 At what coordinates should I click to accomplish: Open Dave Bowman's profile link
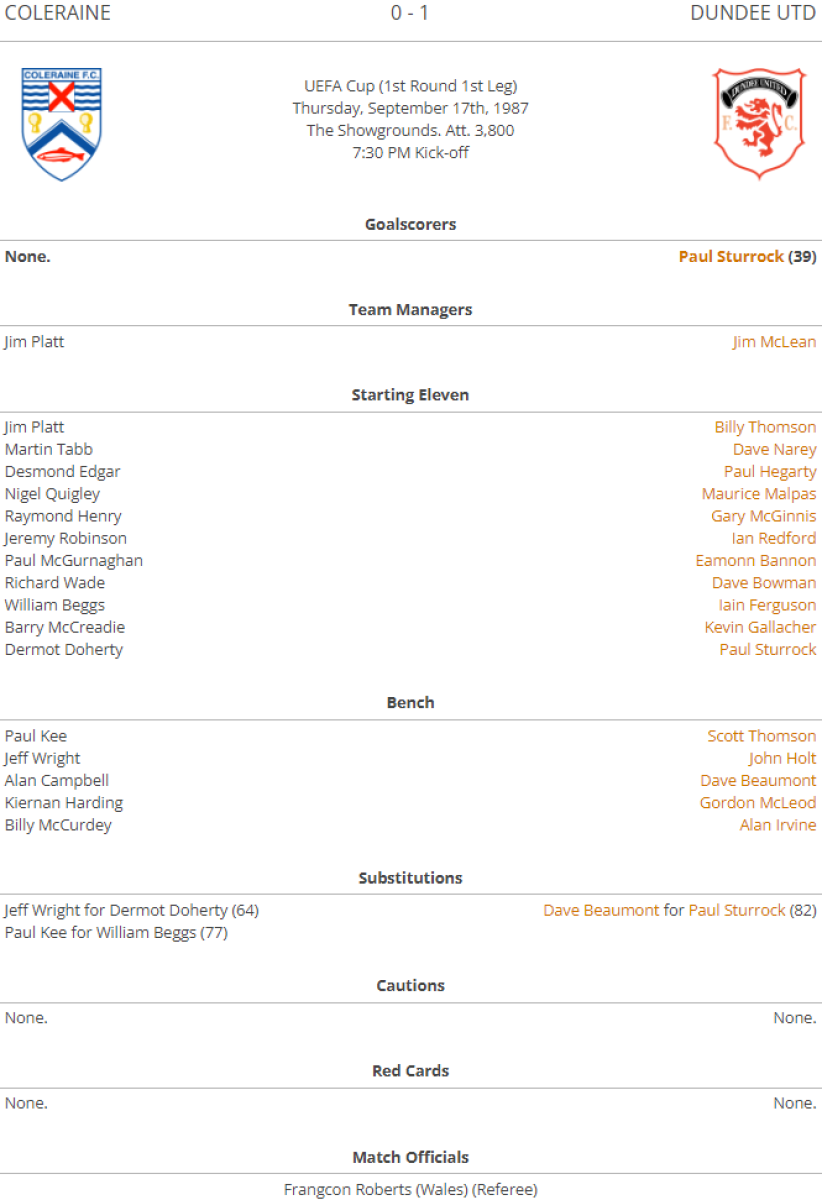[764, 583]
